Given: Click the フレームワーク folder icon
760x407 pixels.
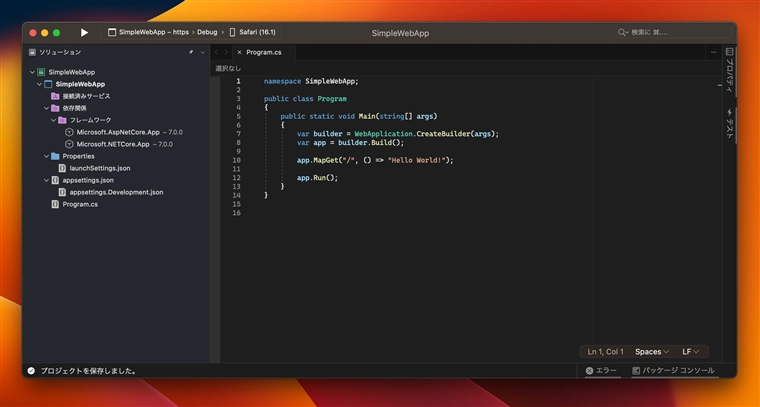Looking at the screenshot, I should 62,120.
